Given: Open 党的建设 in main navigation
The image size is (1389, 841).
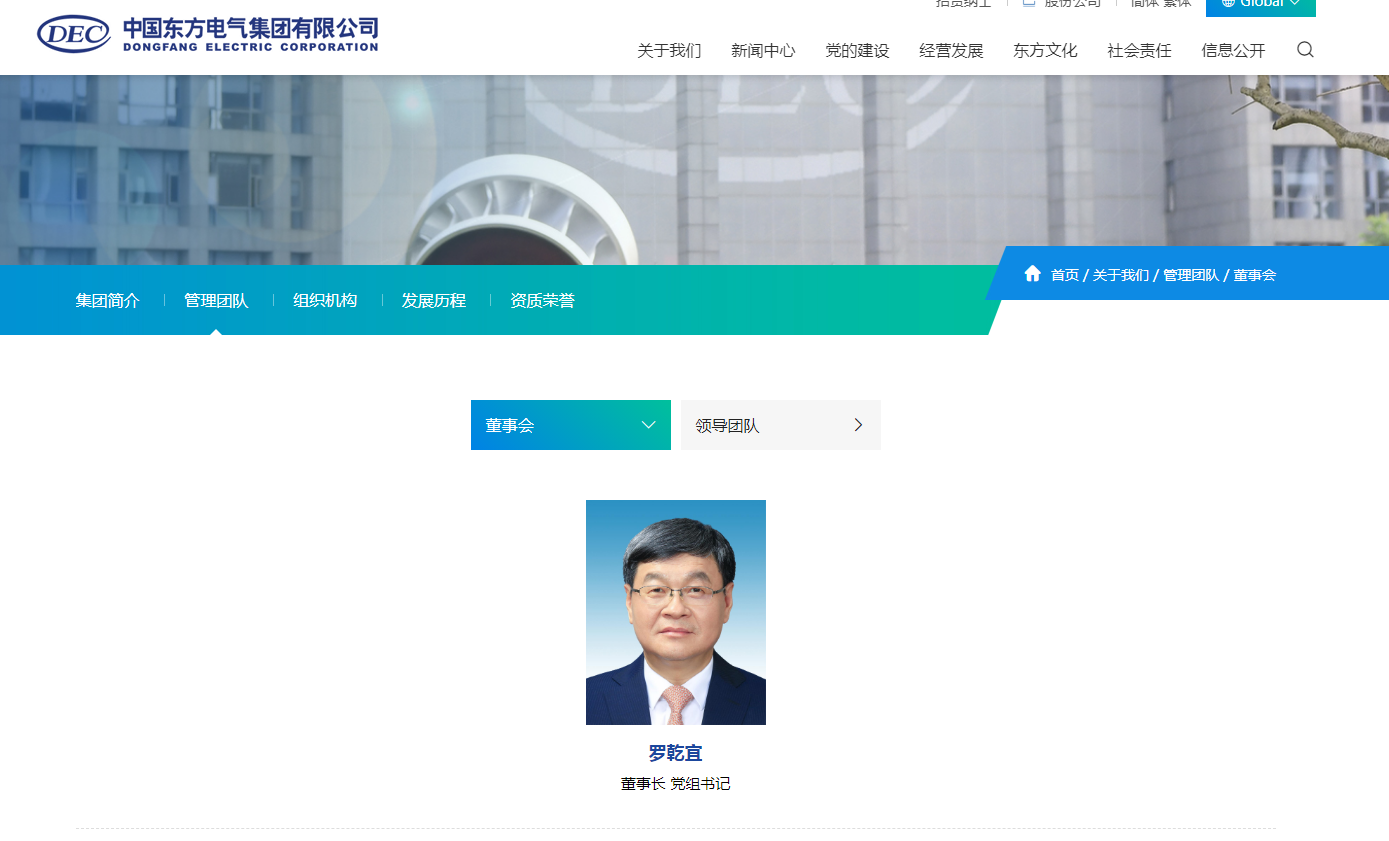Looking at the screenshot, I should [857, 51].
